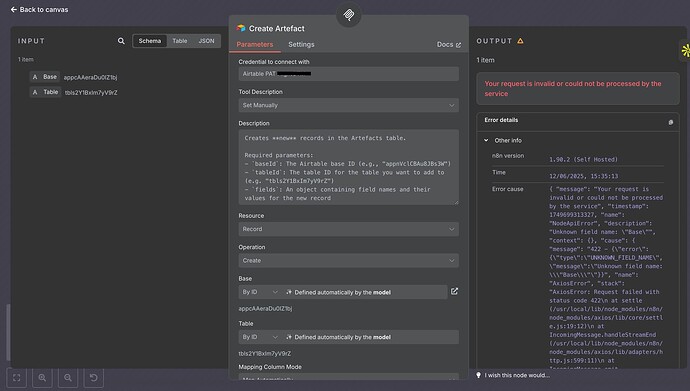Click the fit-to-view icon at bottom left
Viewport: 690px width, 391px height.
point(17,378)
